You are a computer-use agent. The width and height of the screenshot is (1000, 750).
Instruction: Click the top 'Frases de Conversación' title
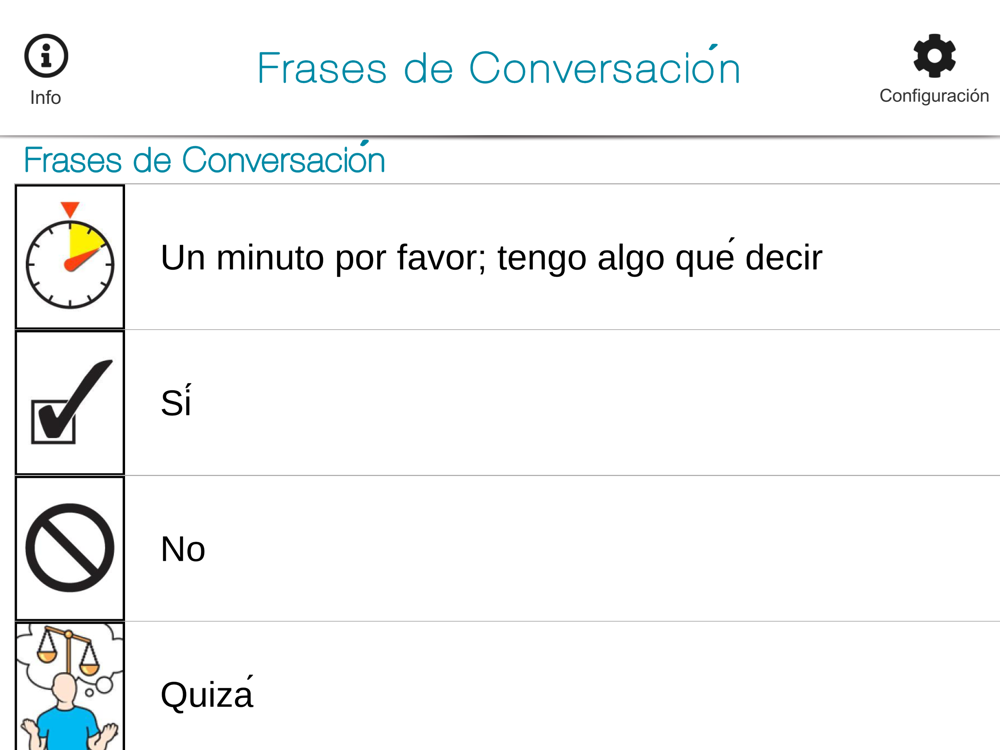click(498, 68)
